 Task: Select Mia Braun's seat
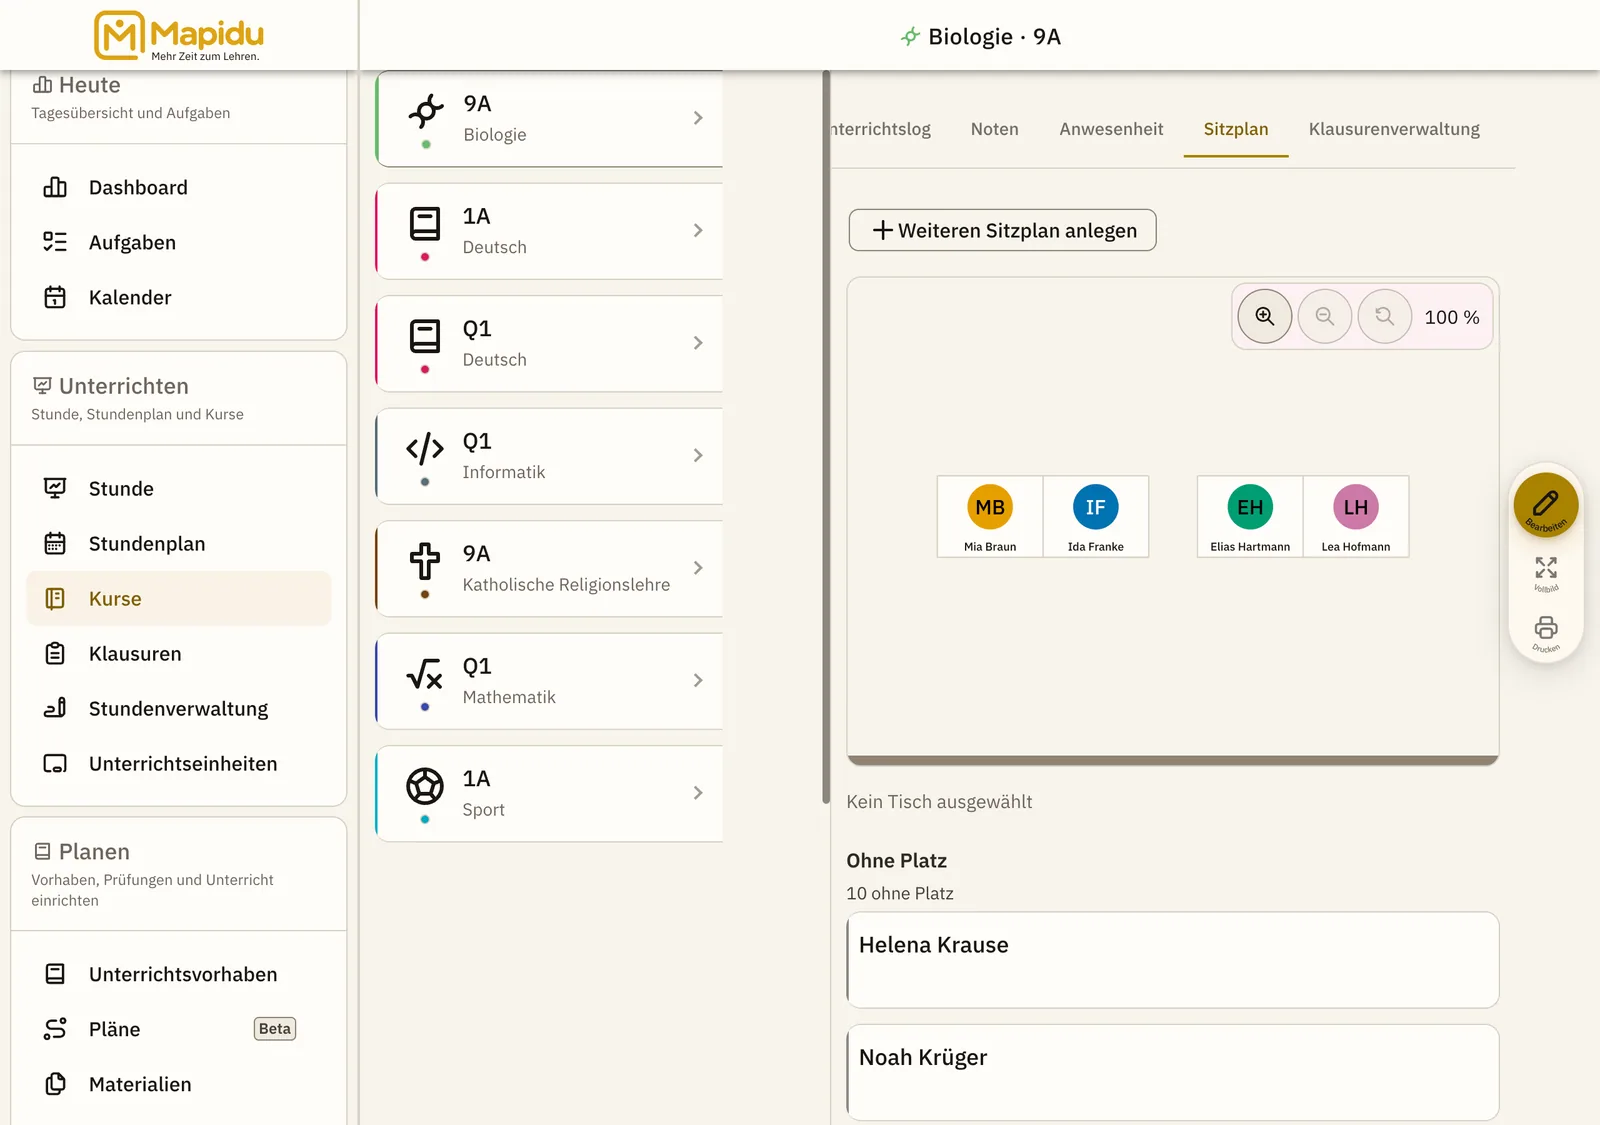pos(990,517)
